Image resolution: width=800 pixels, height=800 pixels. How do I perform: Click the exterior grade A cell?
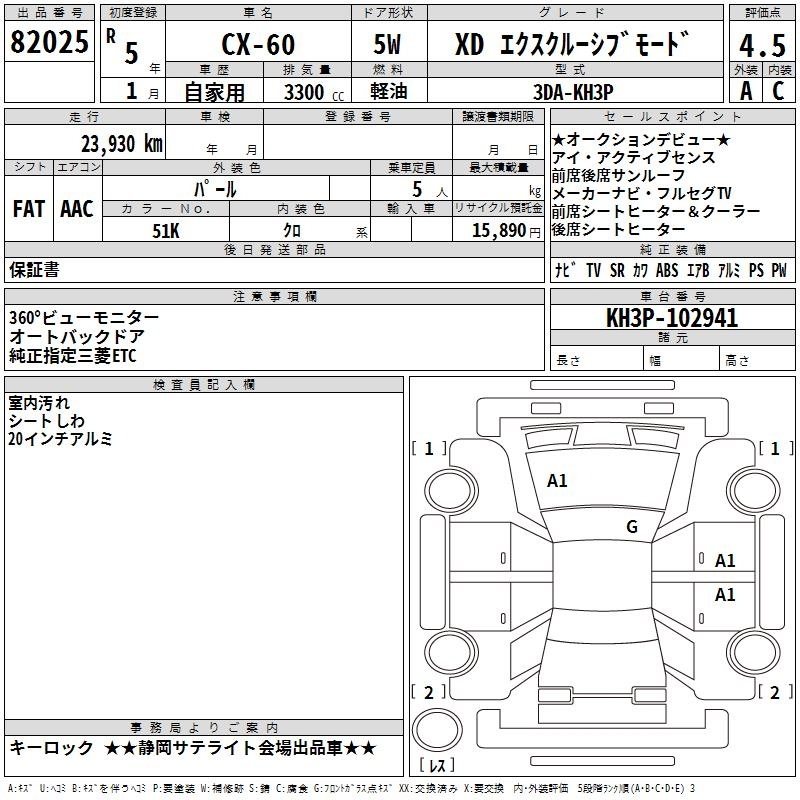[x=745, y=90]
